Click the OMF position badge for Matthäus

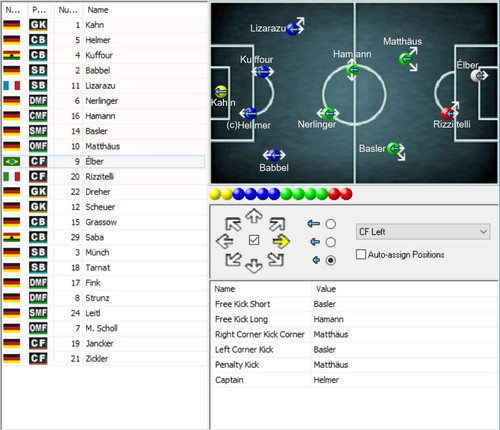coord(38,146)
